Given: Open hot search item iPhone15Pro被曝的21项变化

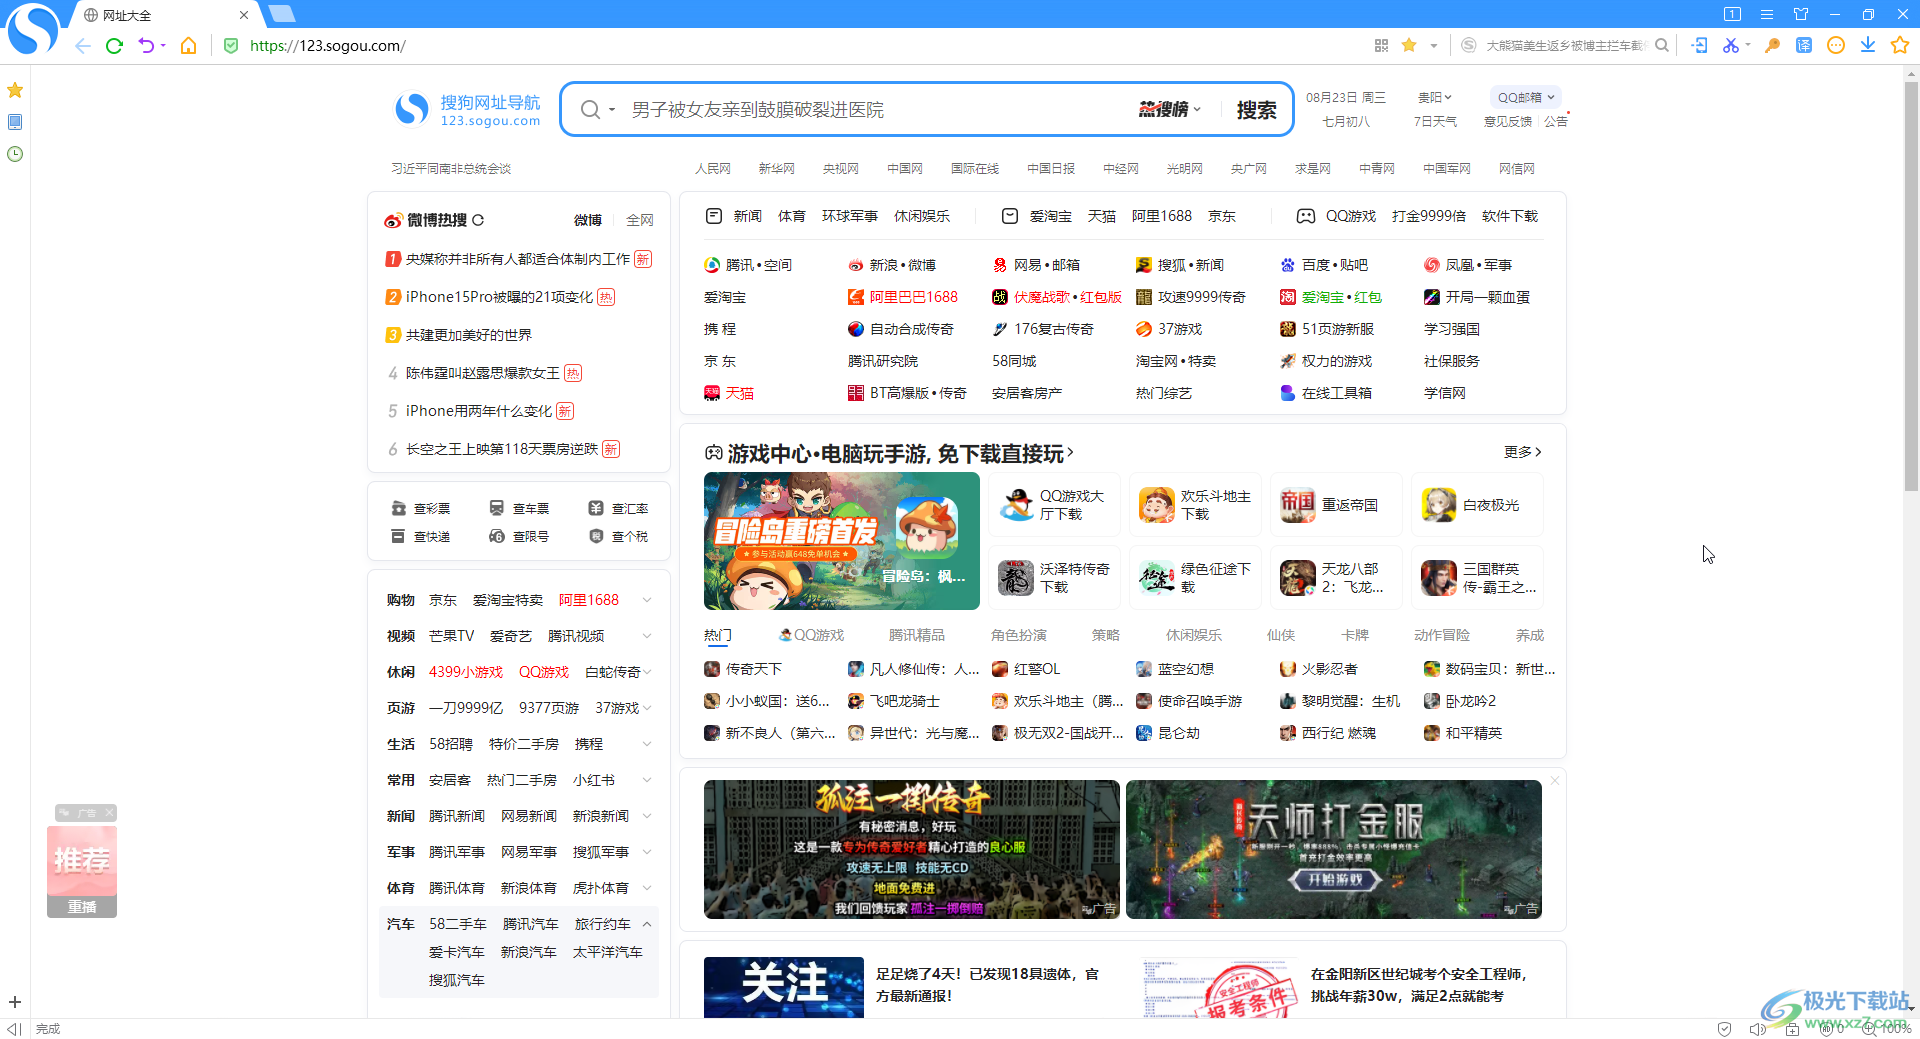Looking at the screenshot, I should [x=499, y=297].
